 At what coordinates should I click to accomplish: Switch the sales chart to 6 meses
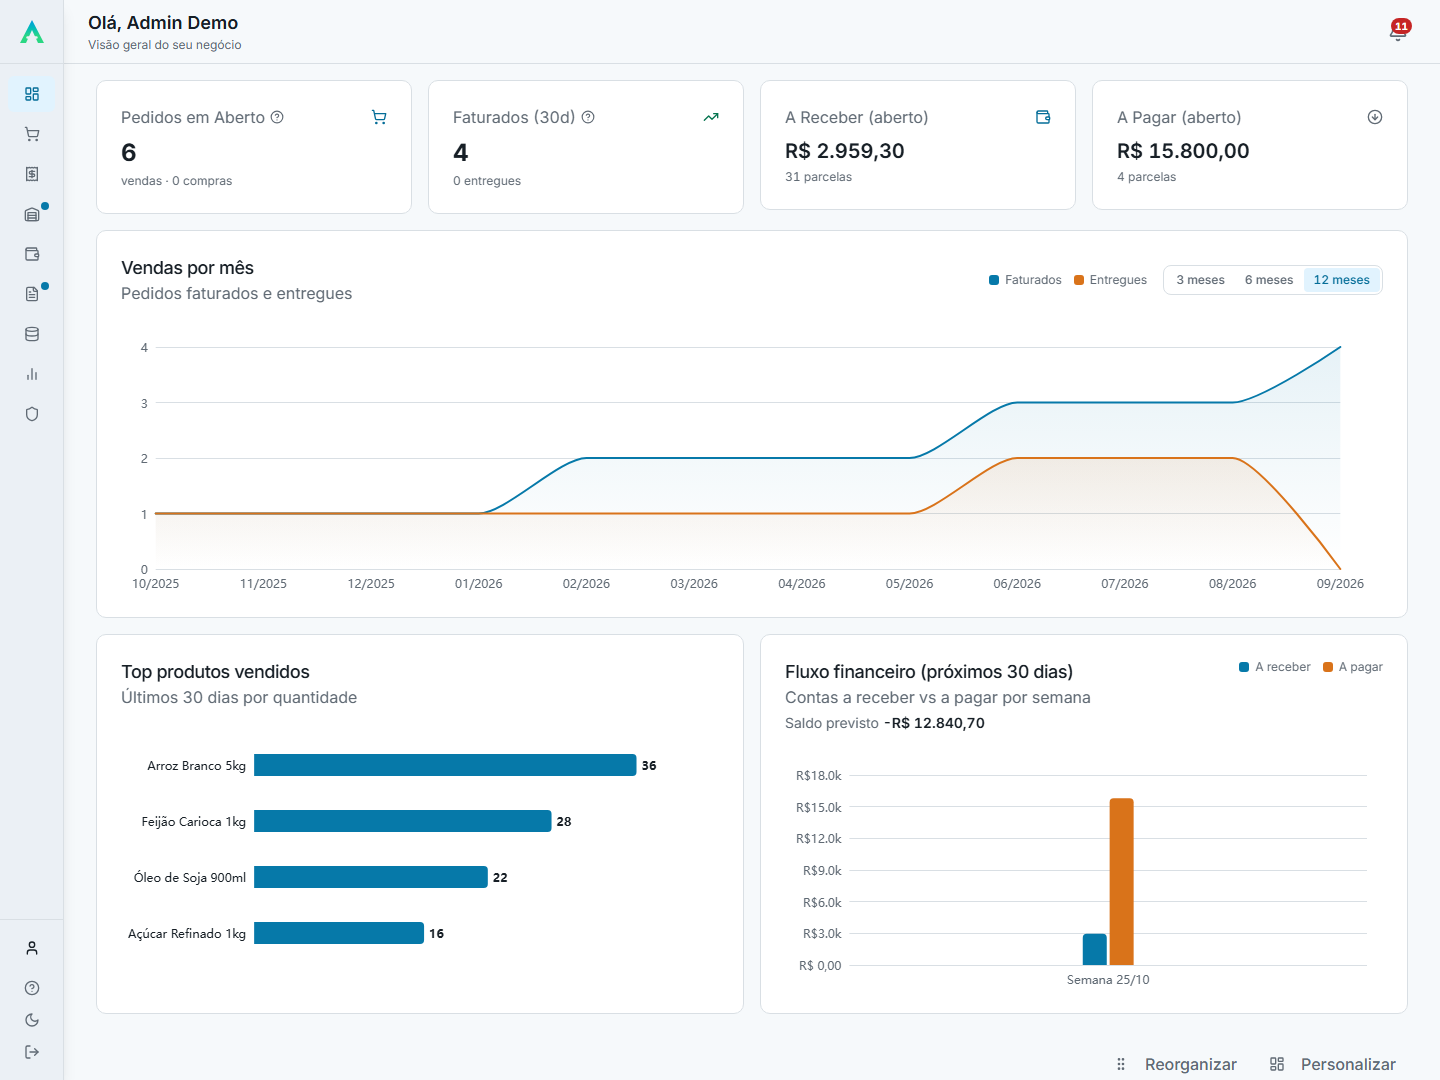point(1269,280)
